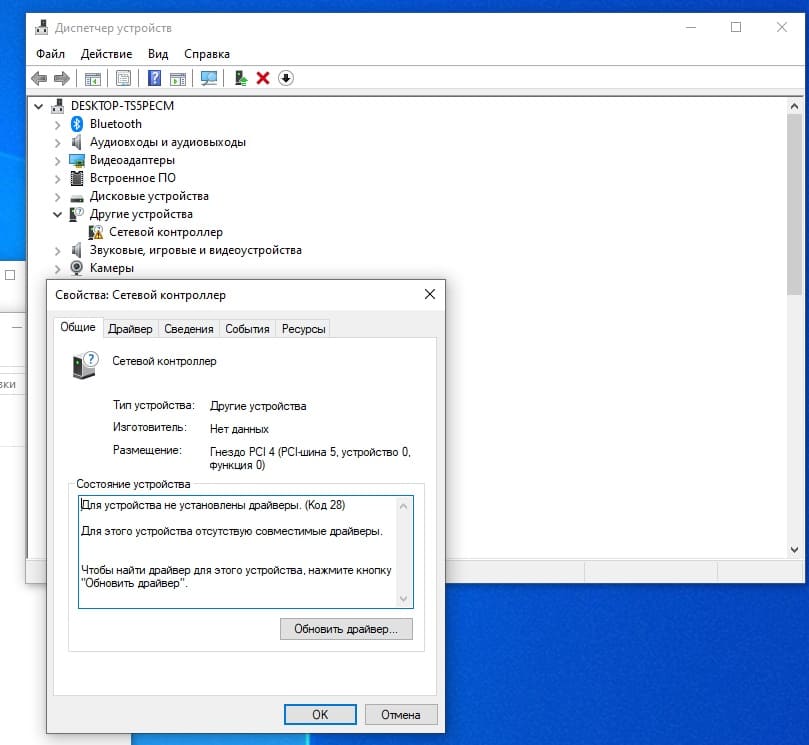
Task: Select the Сетевой контроллер tree item
Action: click(x=166, y=233)
